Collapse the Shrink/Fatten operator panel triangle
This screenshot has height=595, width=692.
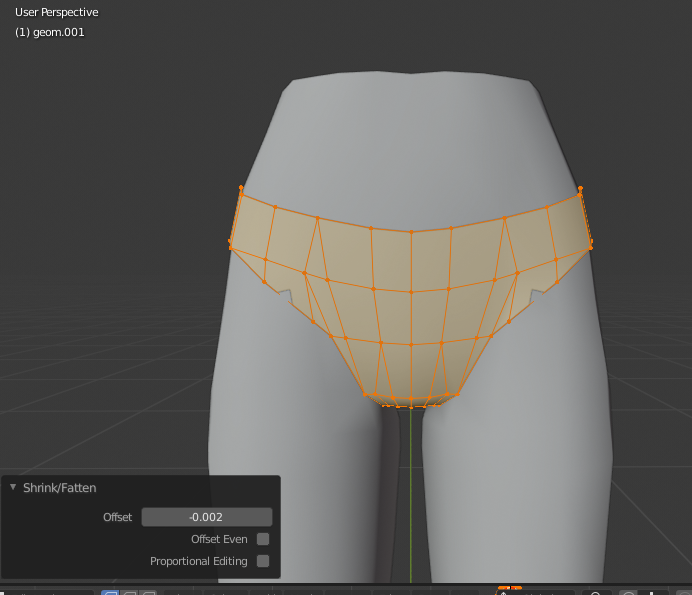coord(13,487)
